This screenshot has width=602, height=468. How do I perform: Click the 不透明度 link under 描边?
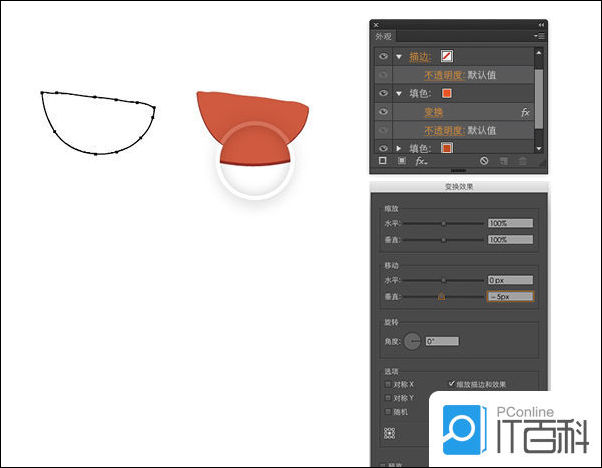(x=444, y=75)
